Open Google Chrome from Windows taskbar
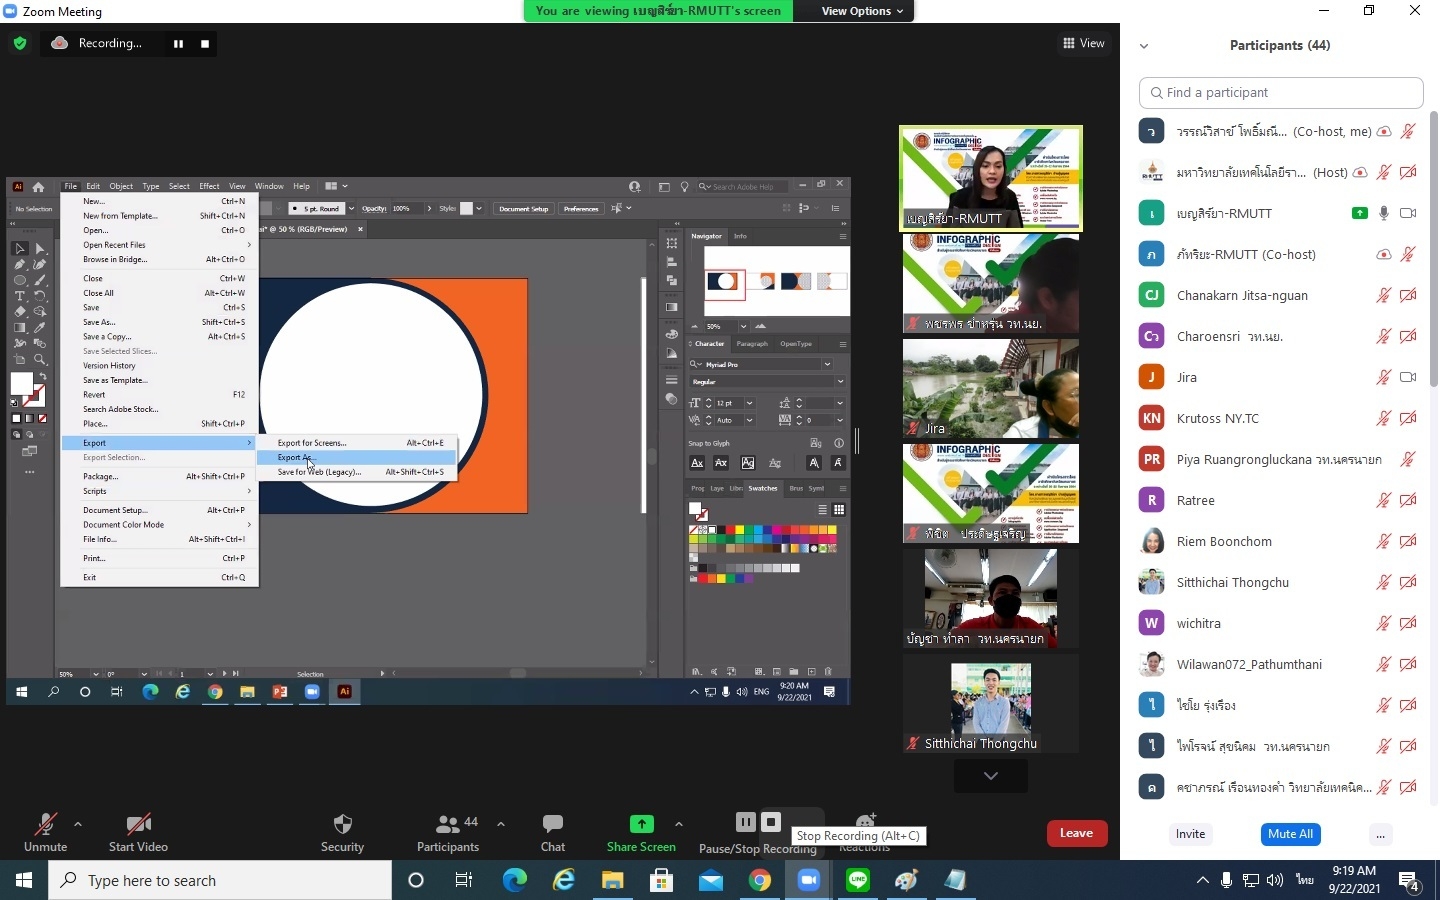The width and height of the screenshot is (1440, 900). click(x=760, y=880)
